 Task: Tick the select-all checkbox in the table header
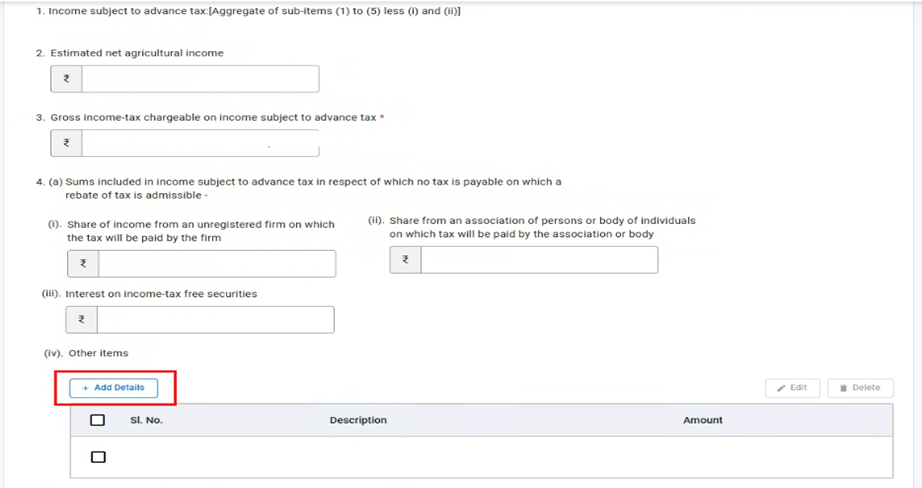(97, 420)
